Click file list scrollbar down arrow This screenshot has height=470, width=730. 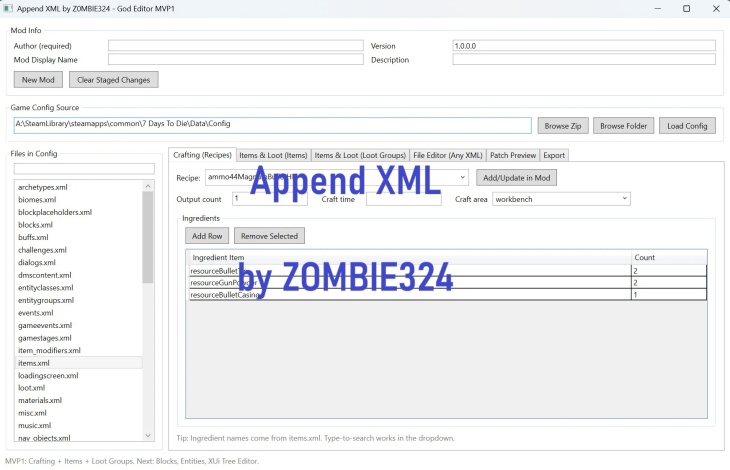[148, 436]
